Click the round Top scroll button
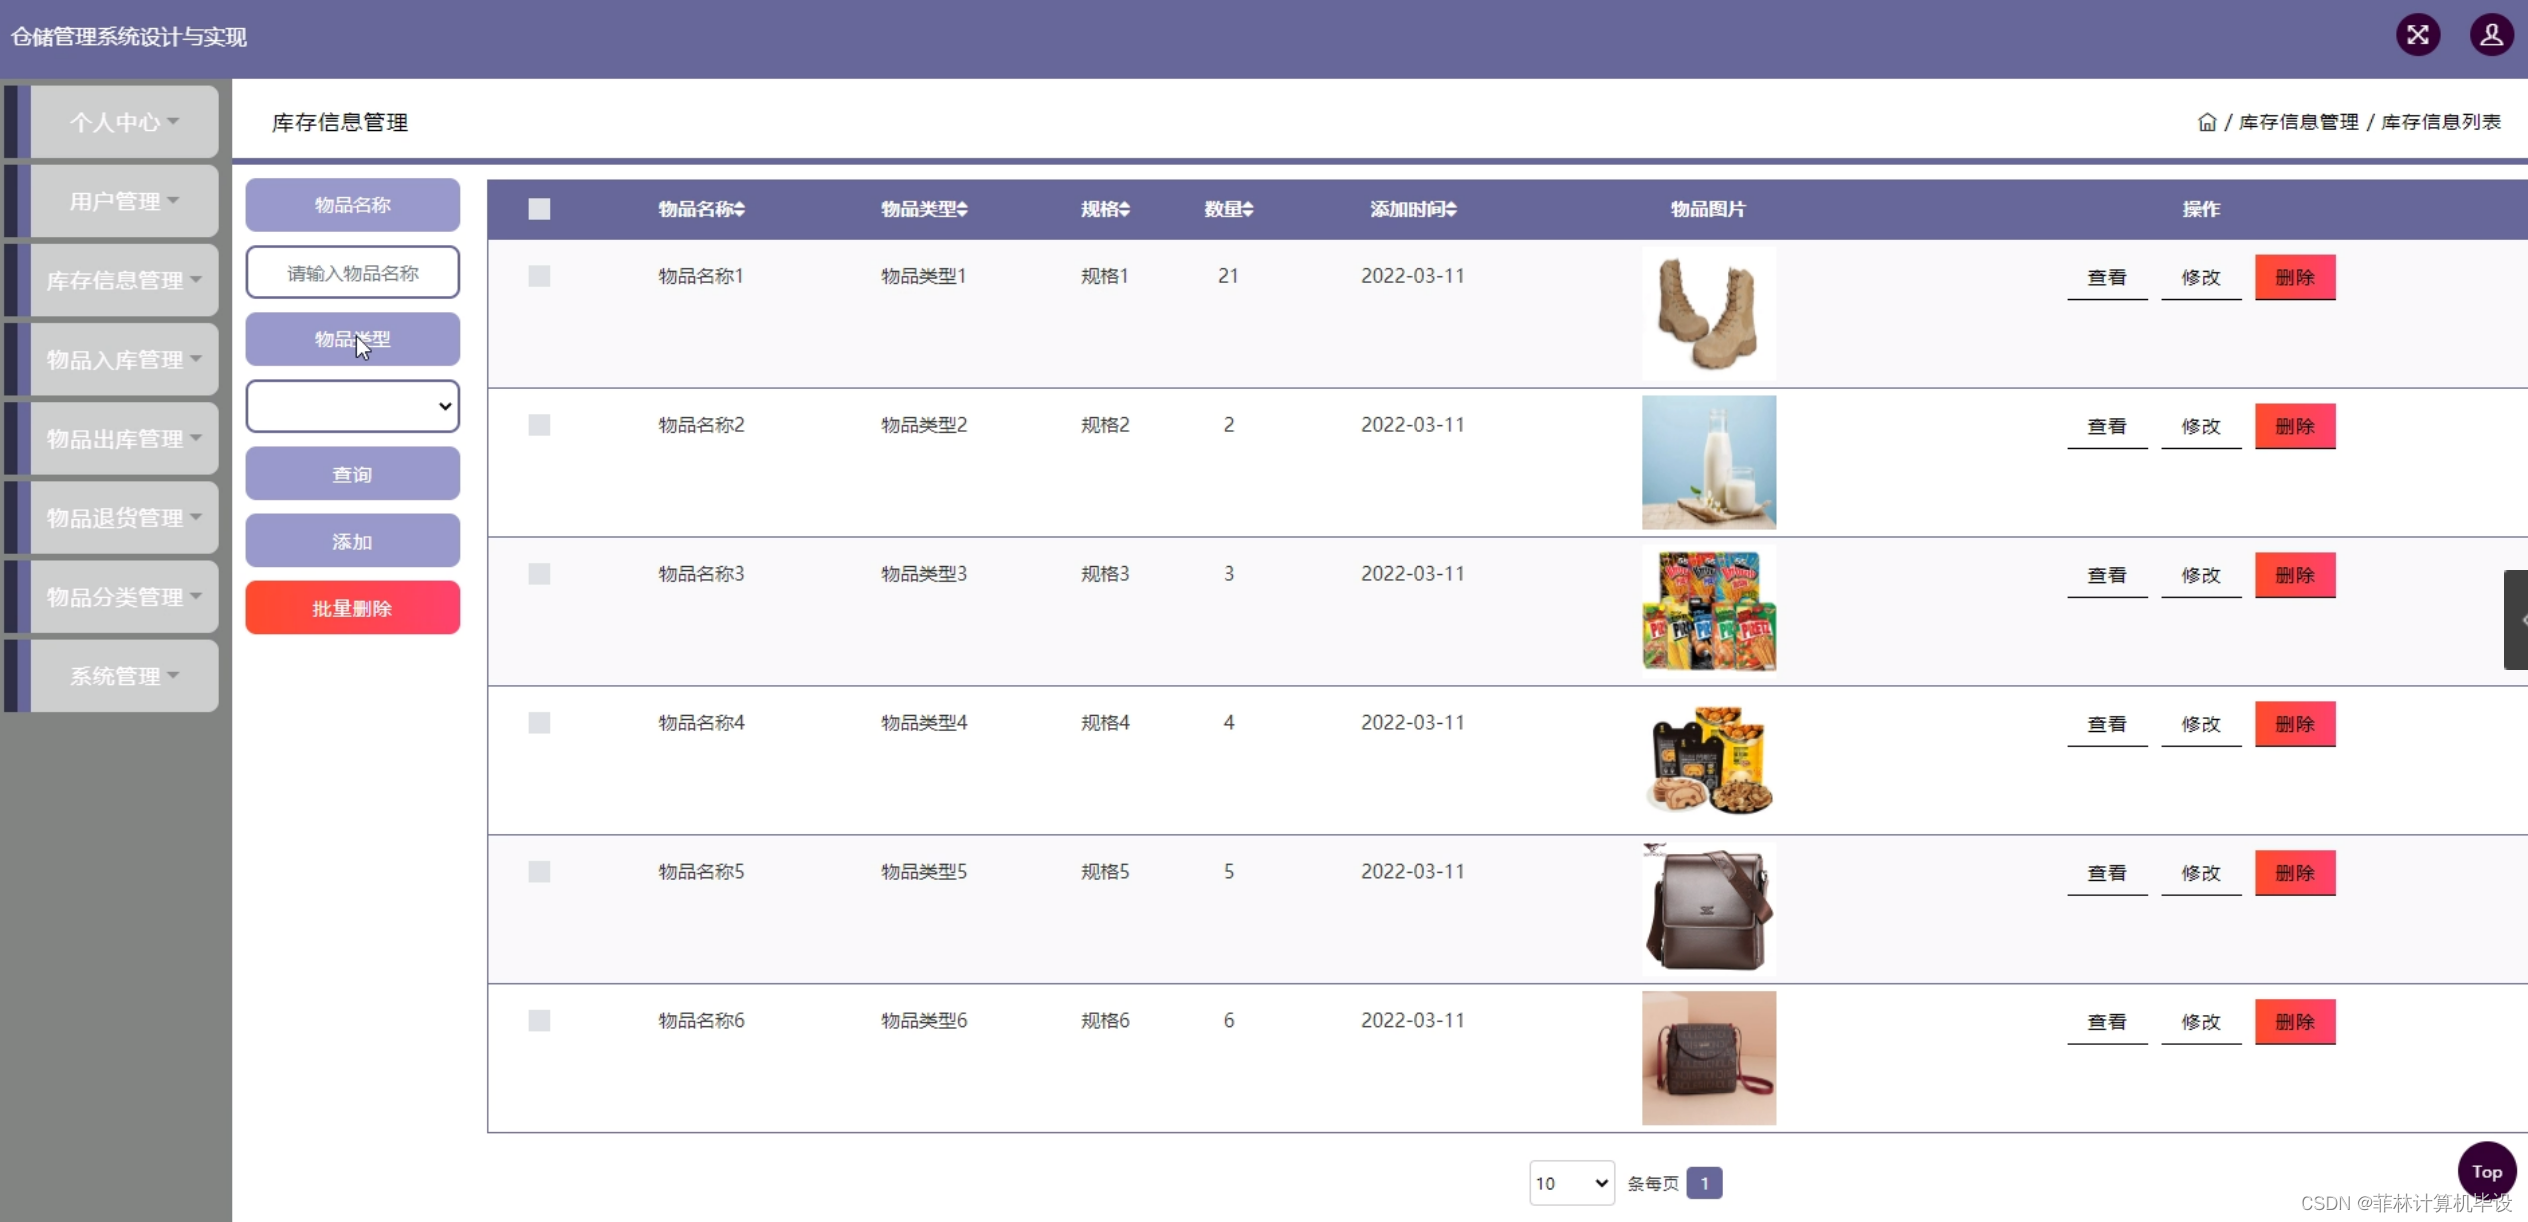 2486,1171
